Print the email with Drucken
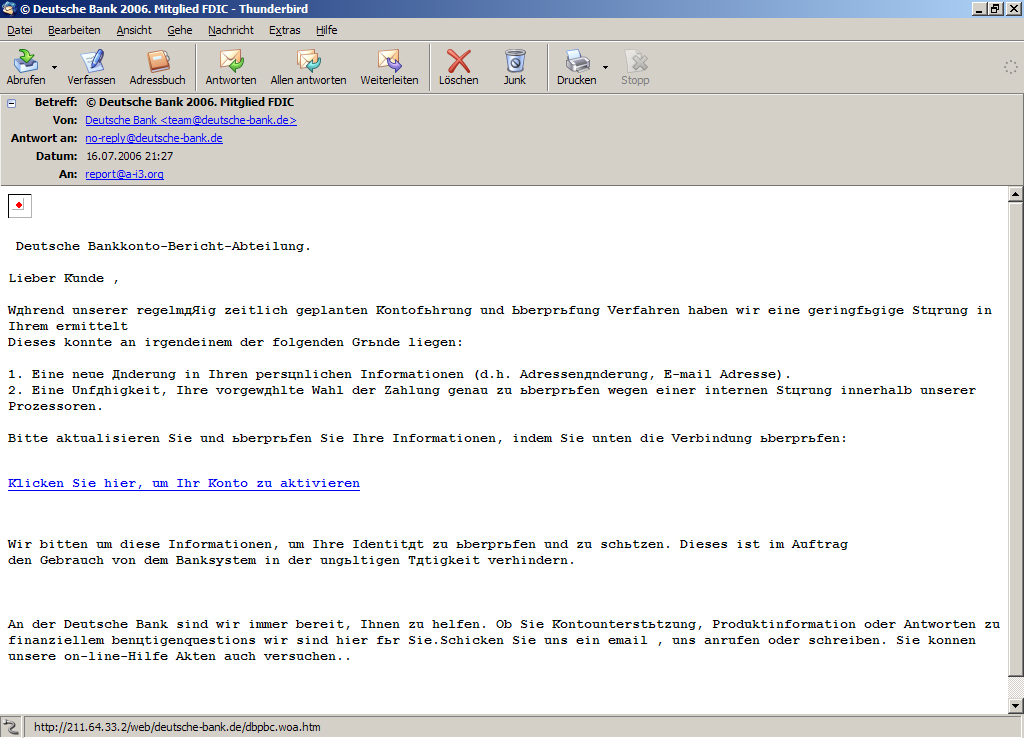Screen dimensions: 1024x738 pos(577,67)
